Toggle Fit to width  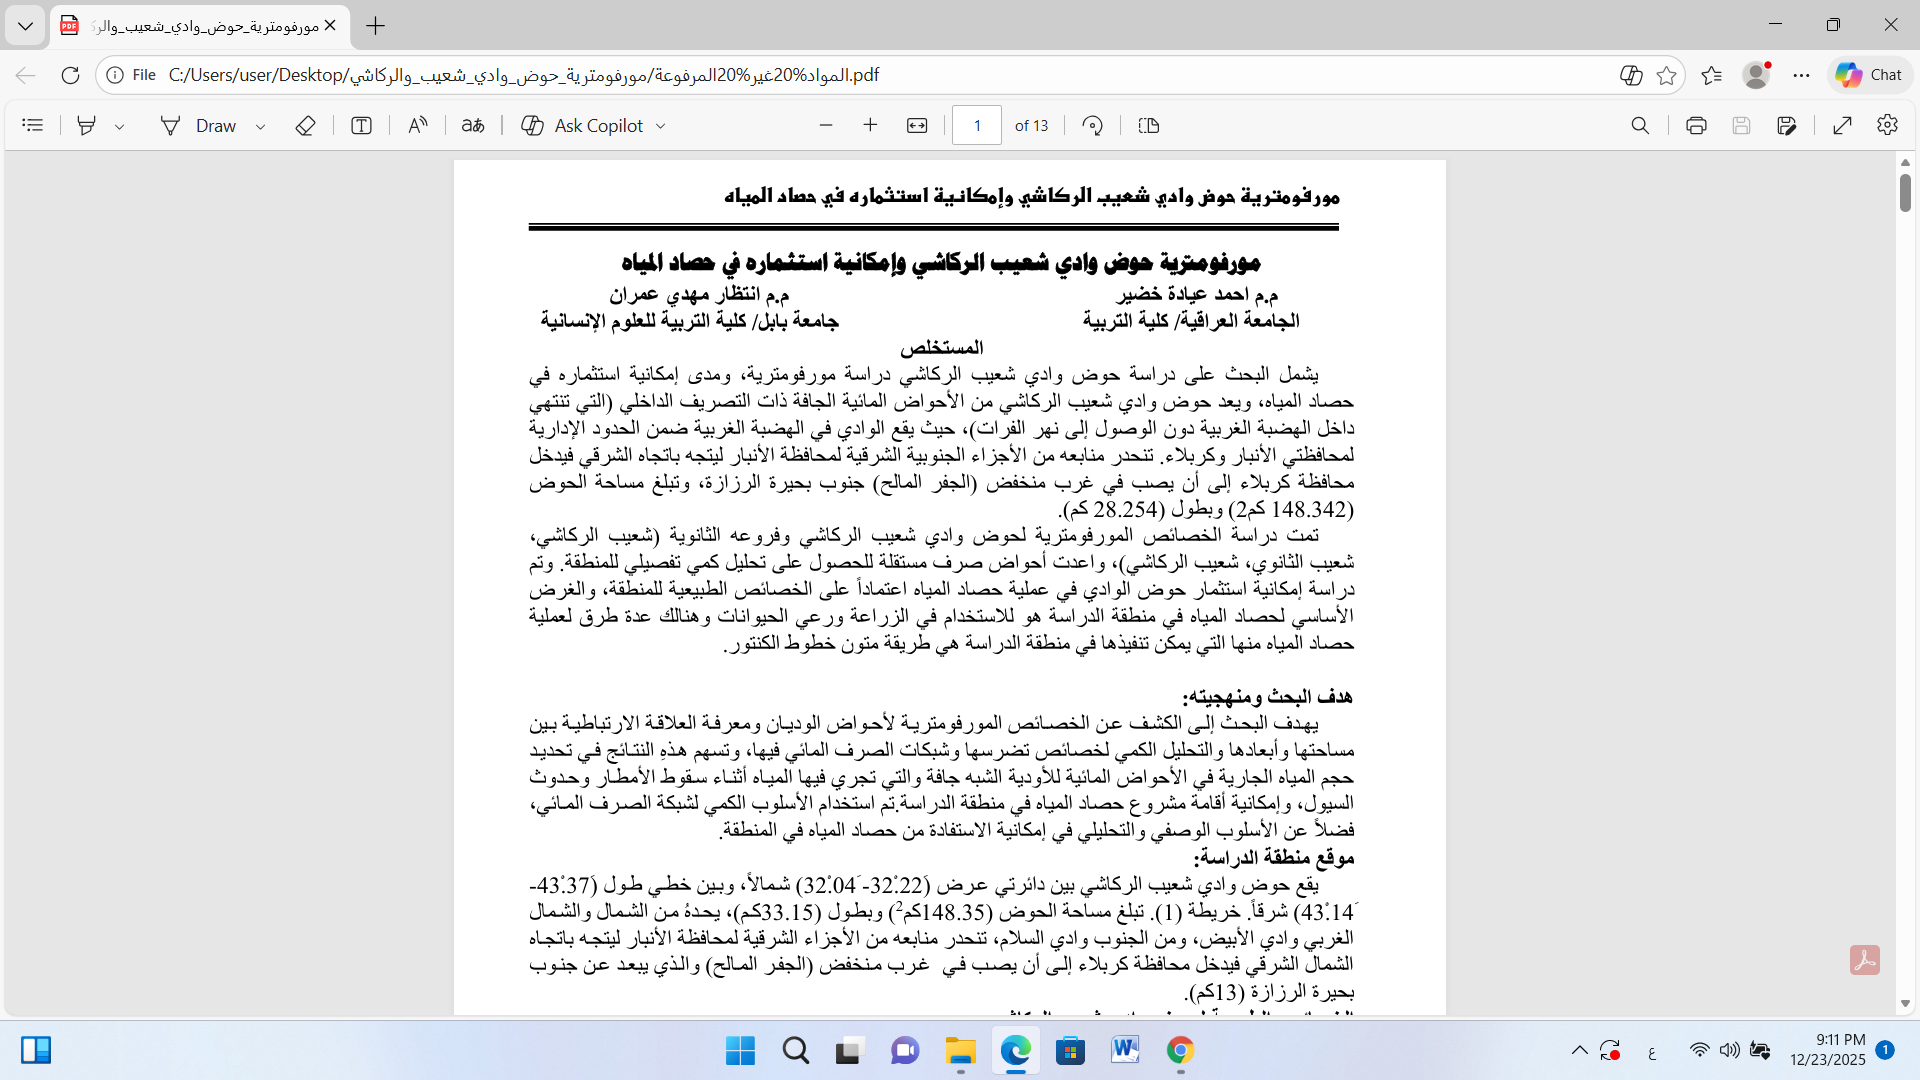(917, 125)
